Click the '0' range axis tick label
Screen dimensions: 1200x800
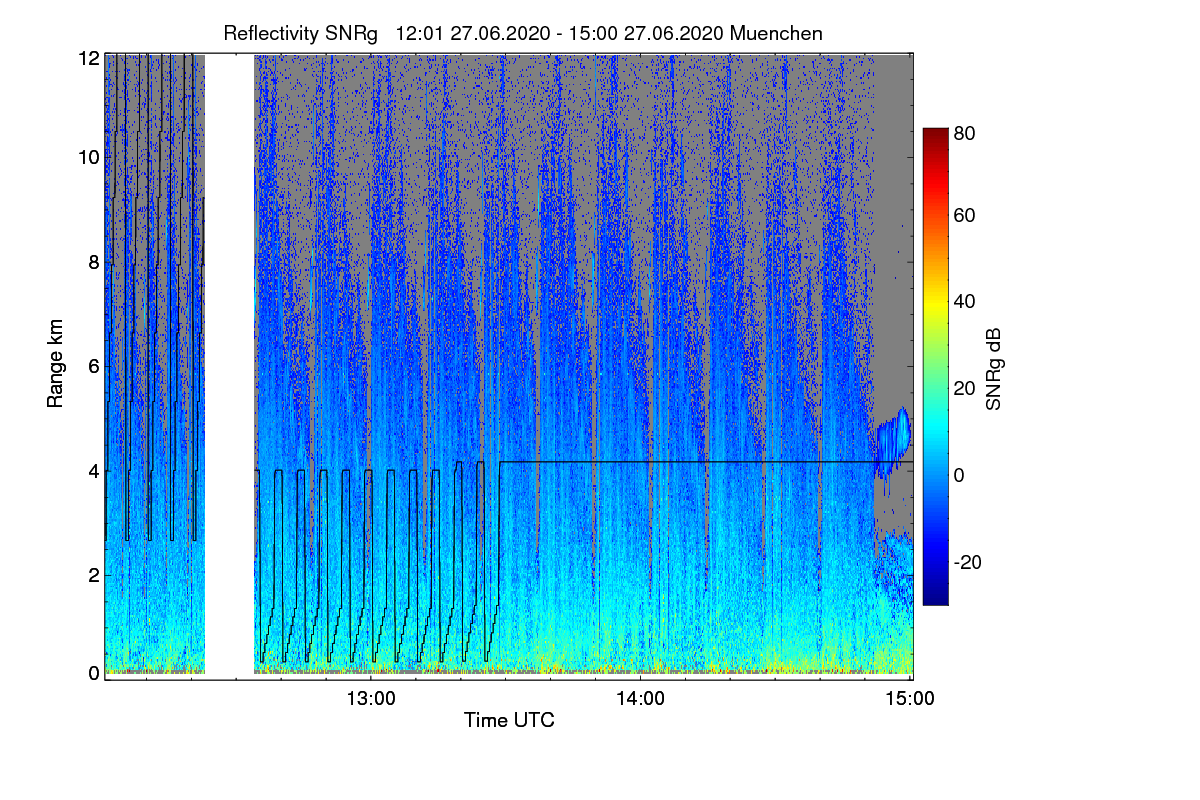click(94, 673)
